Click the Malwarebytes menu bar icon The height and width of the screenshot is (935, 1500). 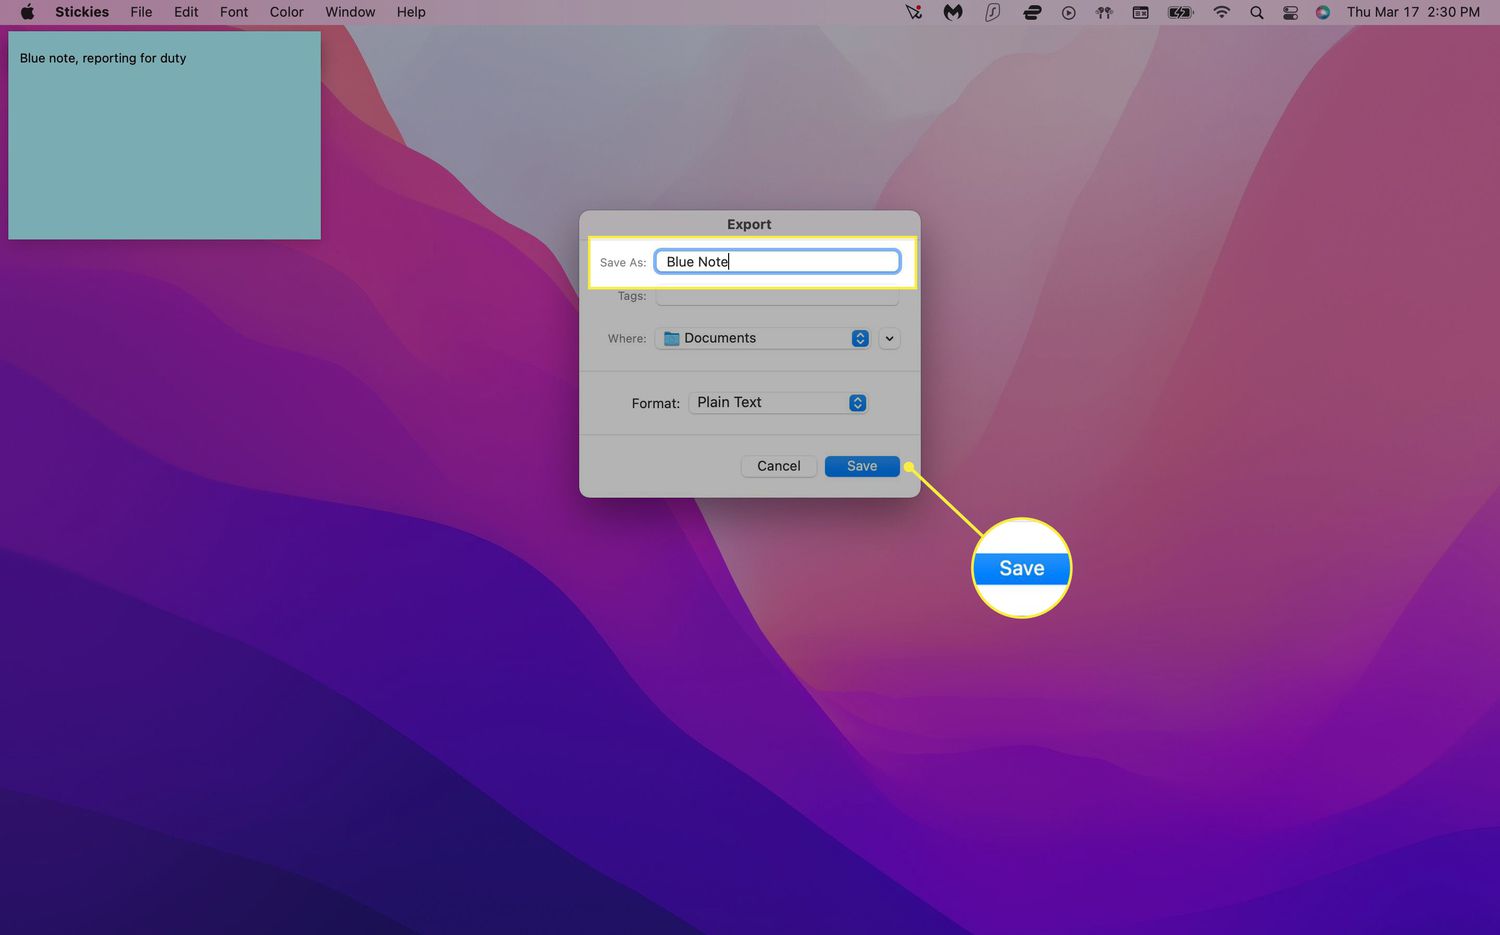pyautogui.click(x=953, y=12)
